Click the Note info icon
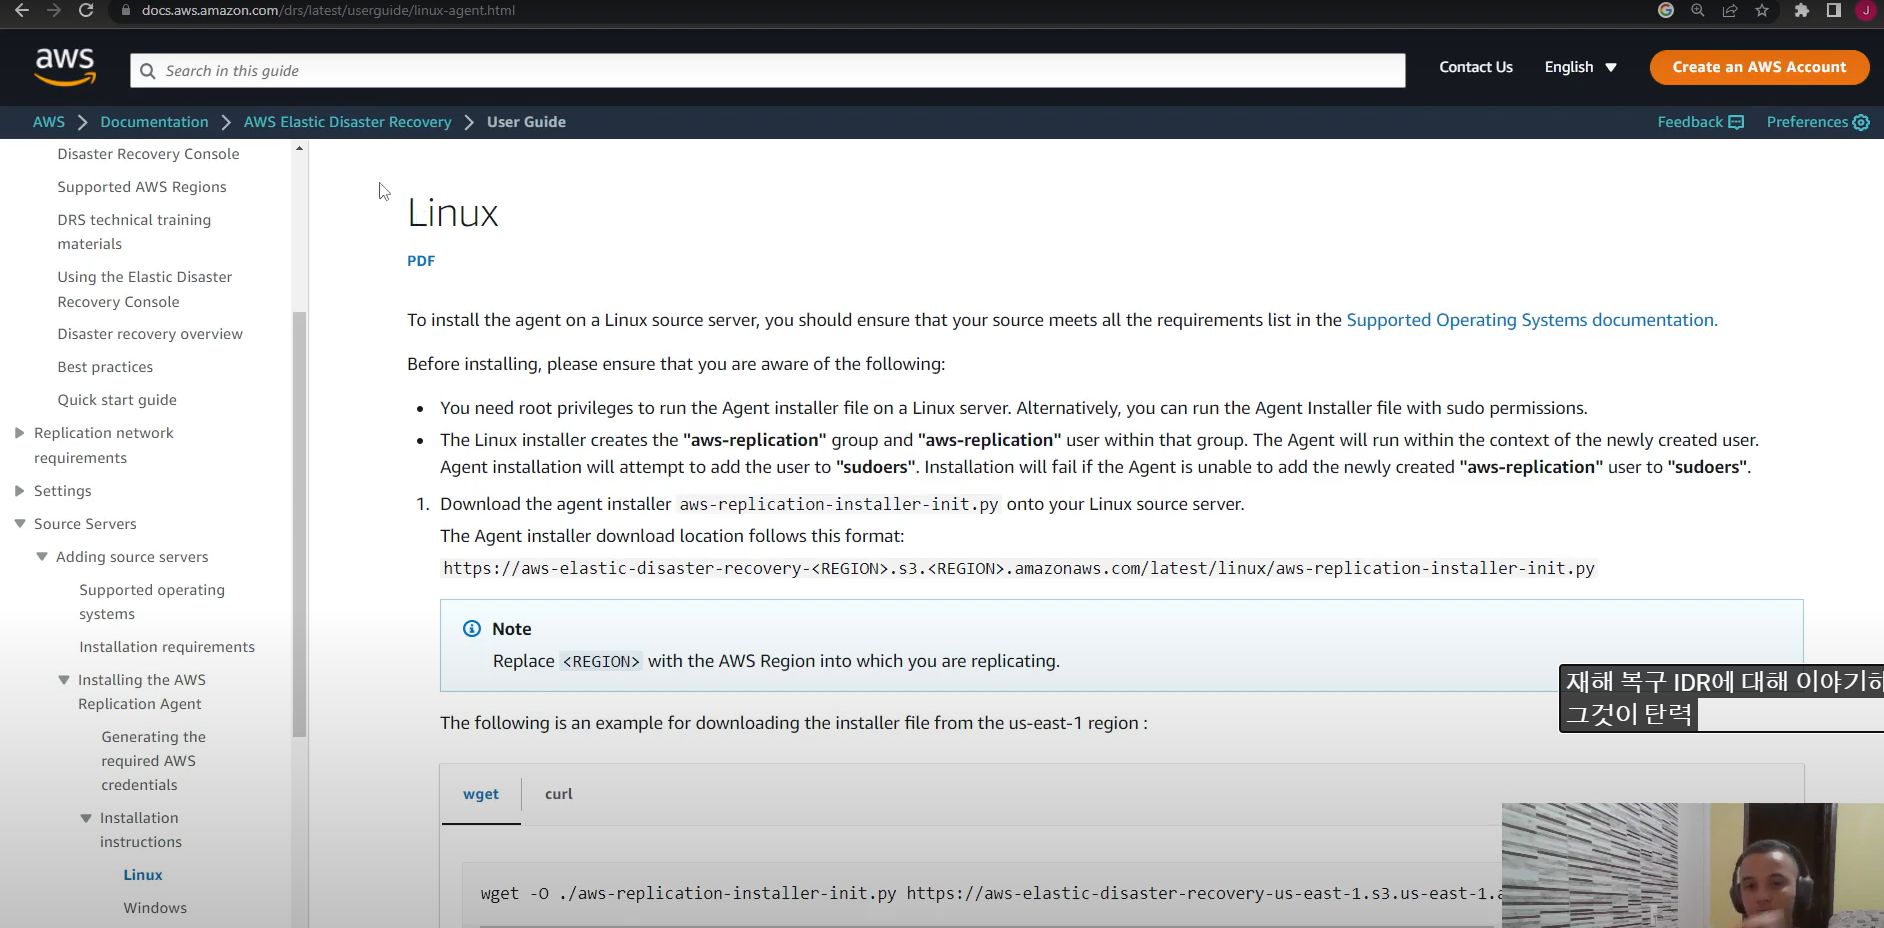Screen dimensions: 1884x928 click(472, 629)
